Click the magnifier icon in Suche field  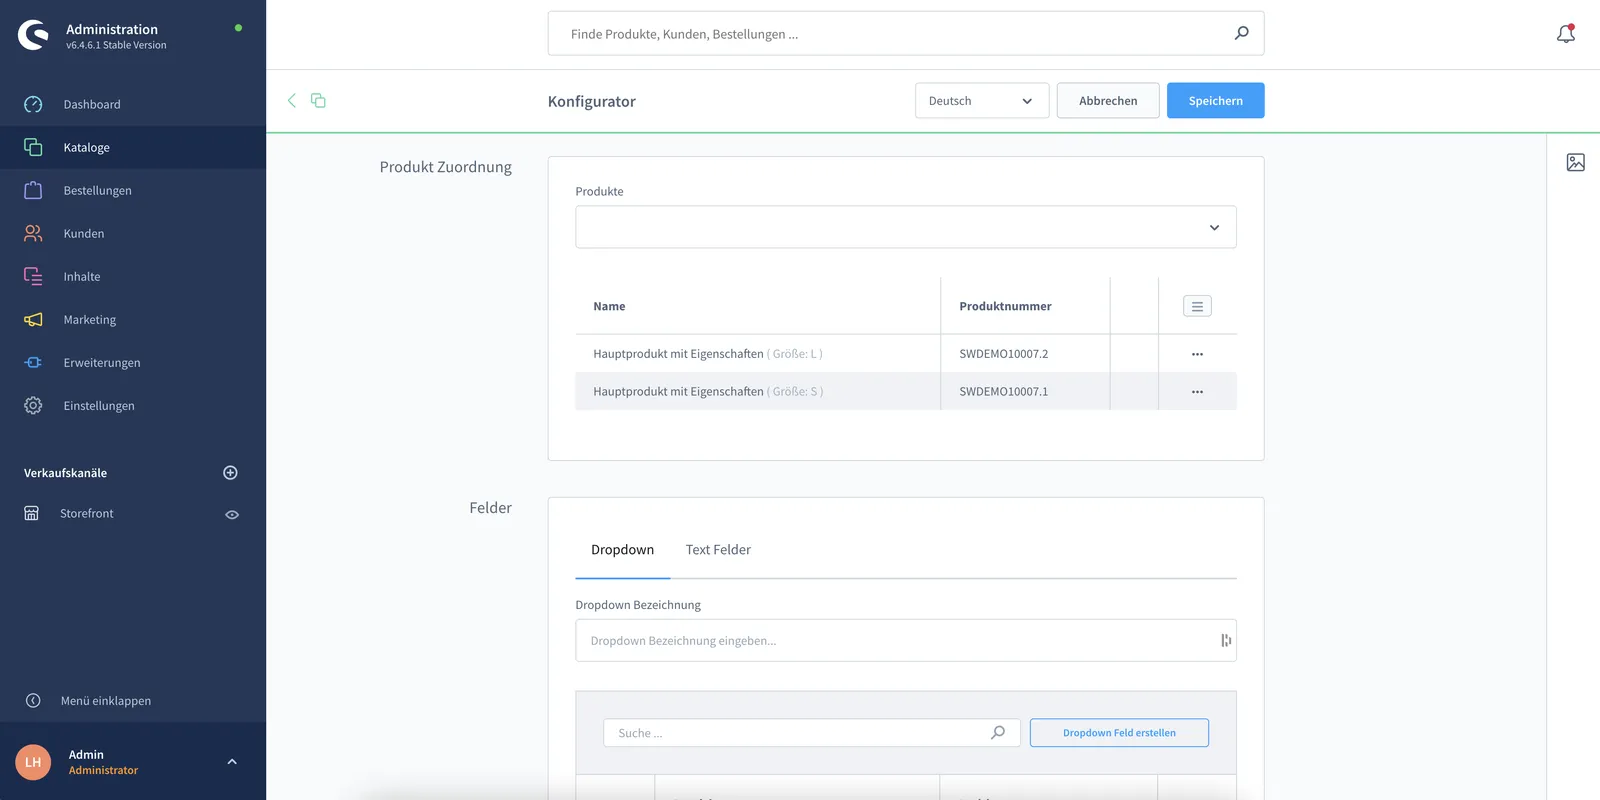997,733
